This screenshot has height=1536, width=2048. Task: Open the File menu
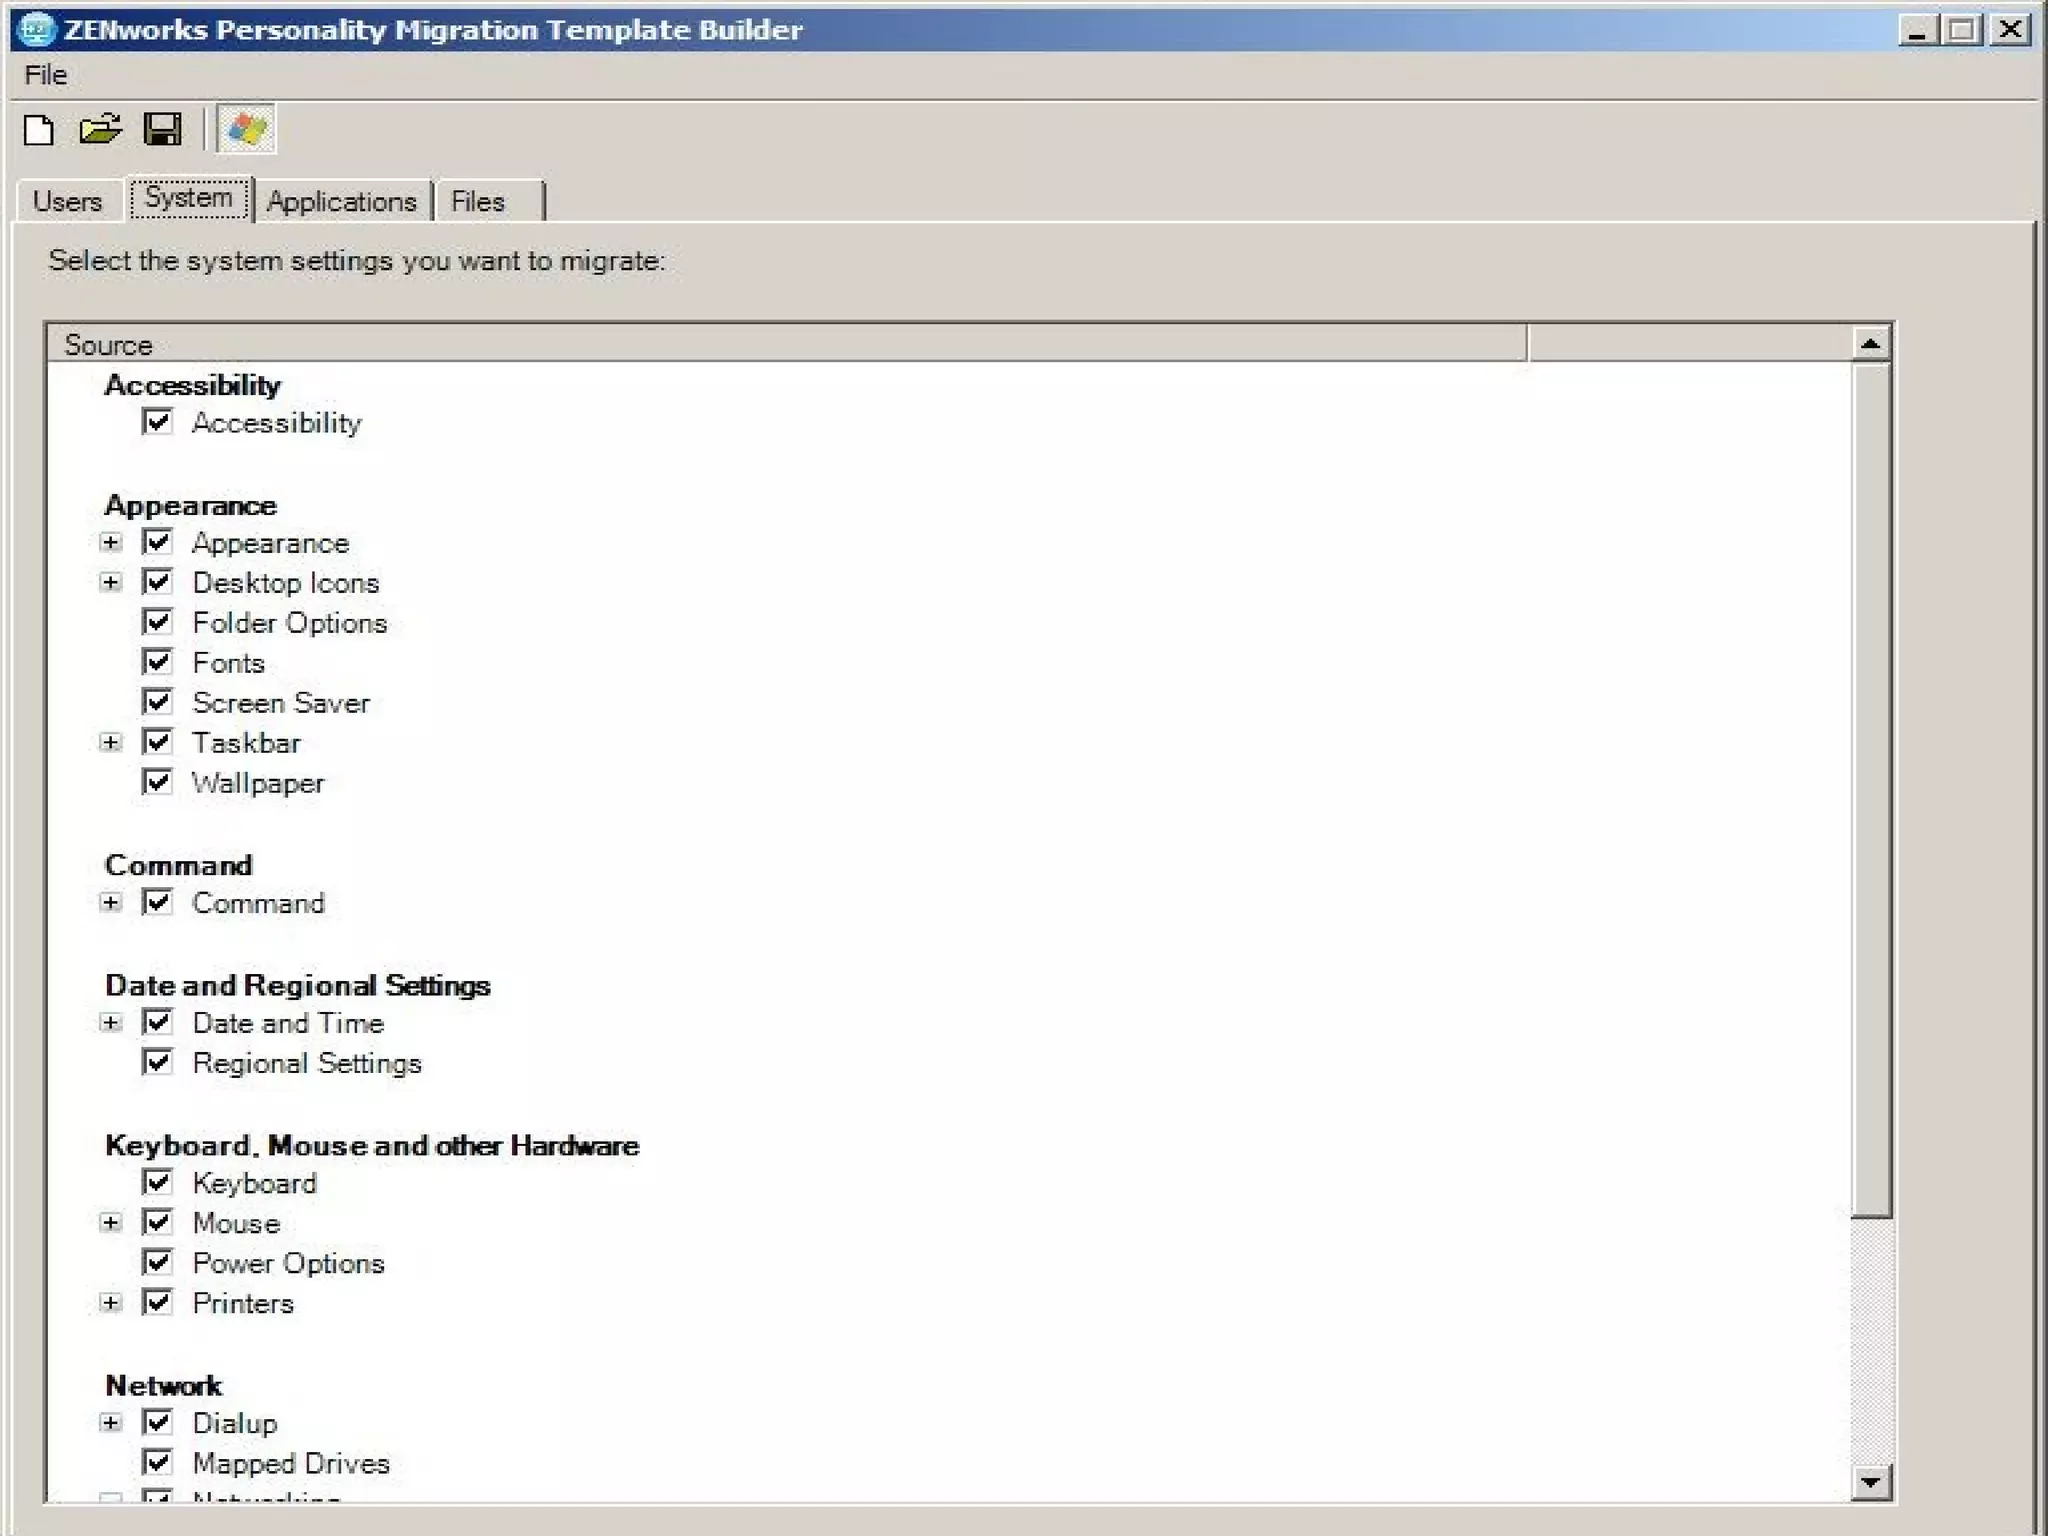tap(46, 75)
